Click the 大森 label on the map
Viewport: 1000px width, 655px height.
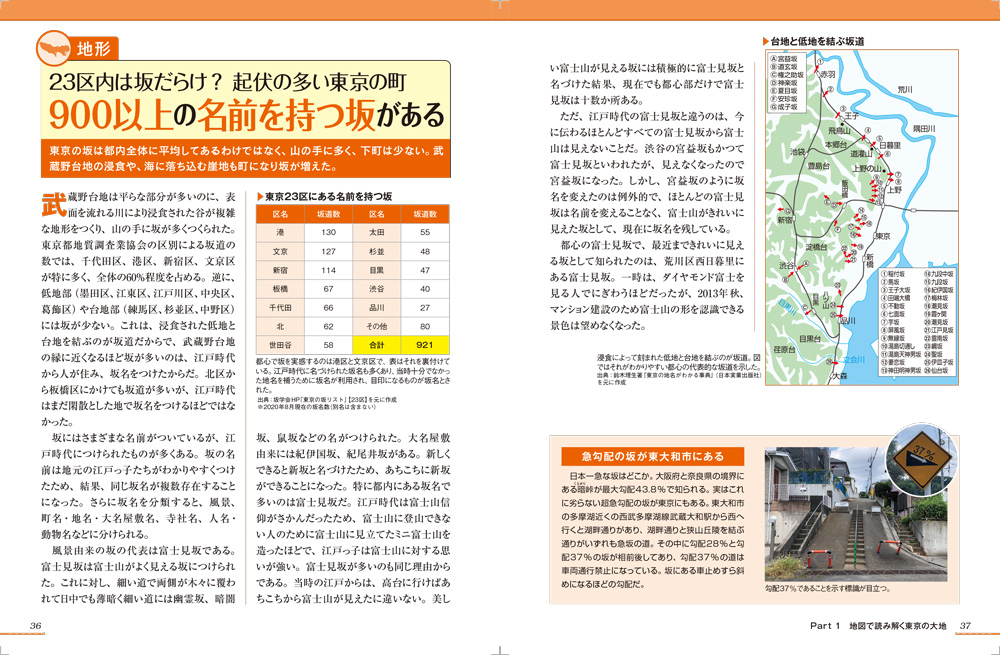pos(841,377)
